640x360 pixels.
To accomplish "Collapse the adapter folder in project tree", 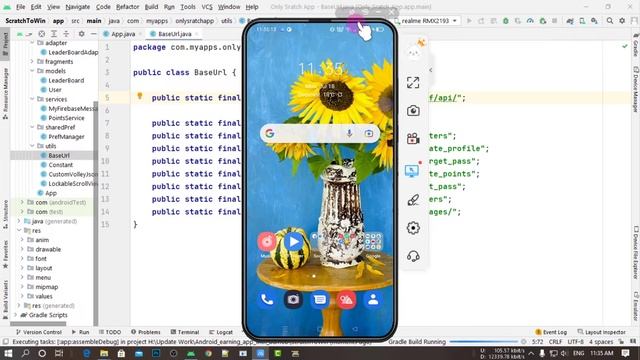I will 32,43.
